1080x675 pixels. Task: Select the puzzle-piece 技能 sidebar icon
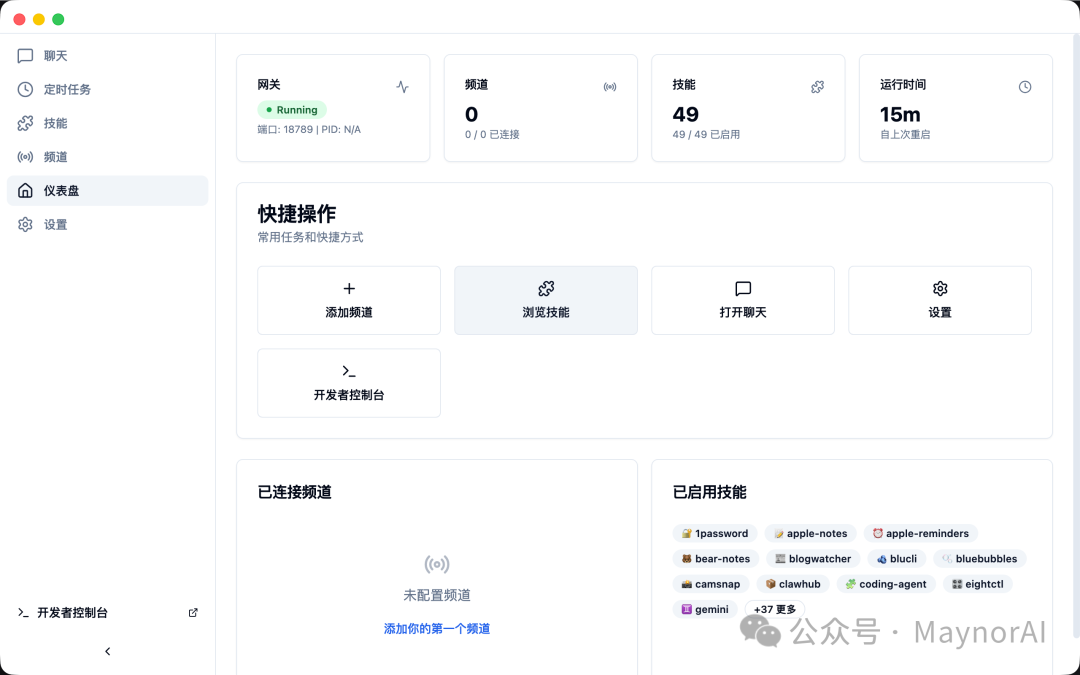(x=25, y=122)
